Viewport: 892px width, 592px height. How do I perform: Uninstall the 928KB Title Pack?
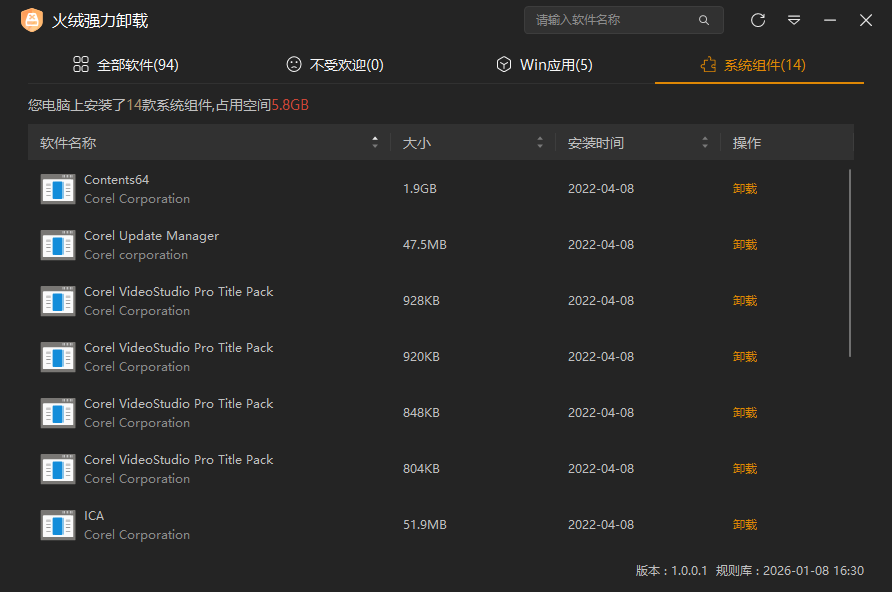coord(745,301)
